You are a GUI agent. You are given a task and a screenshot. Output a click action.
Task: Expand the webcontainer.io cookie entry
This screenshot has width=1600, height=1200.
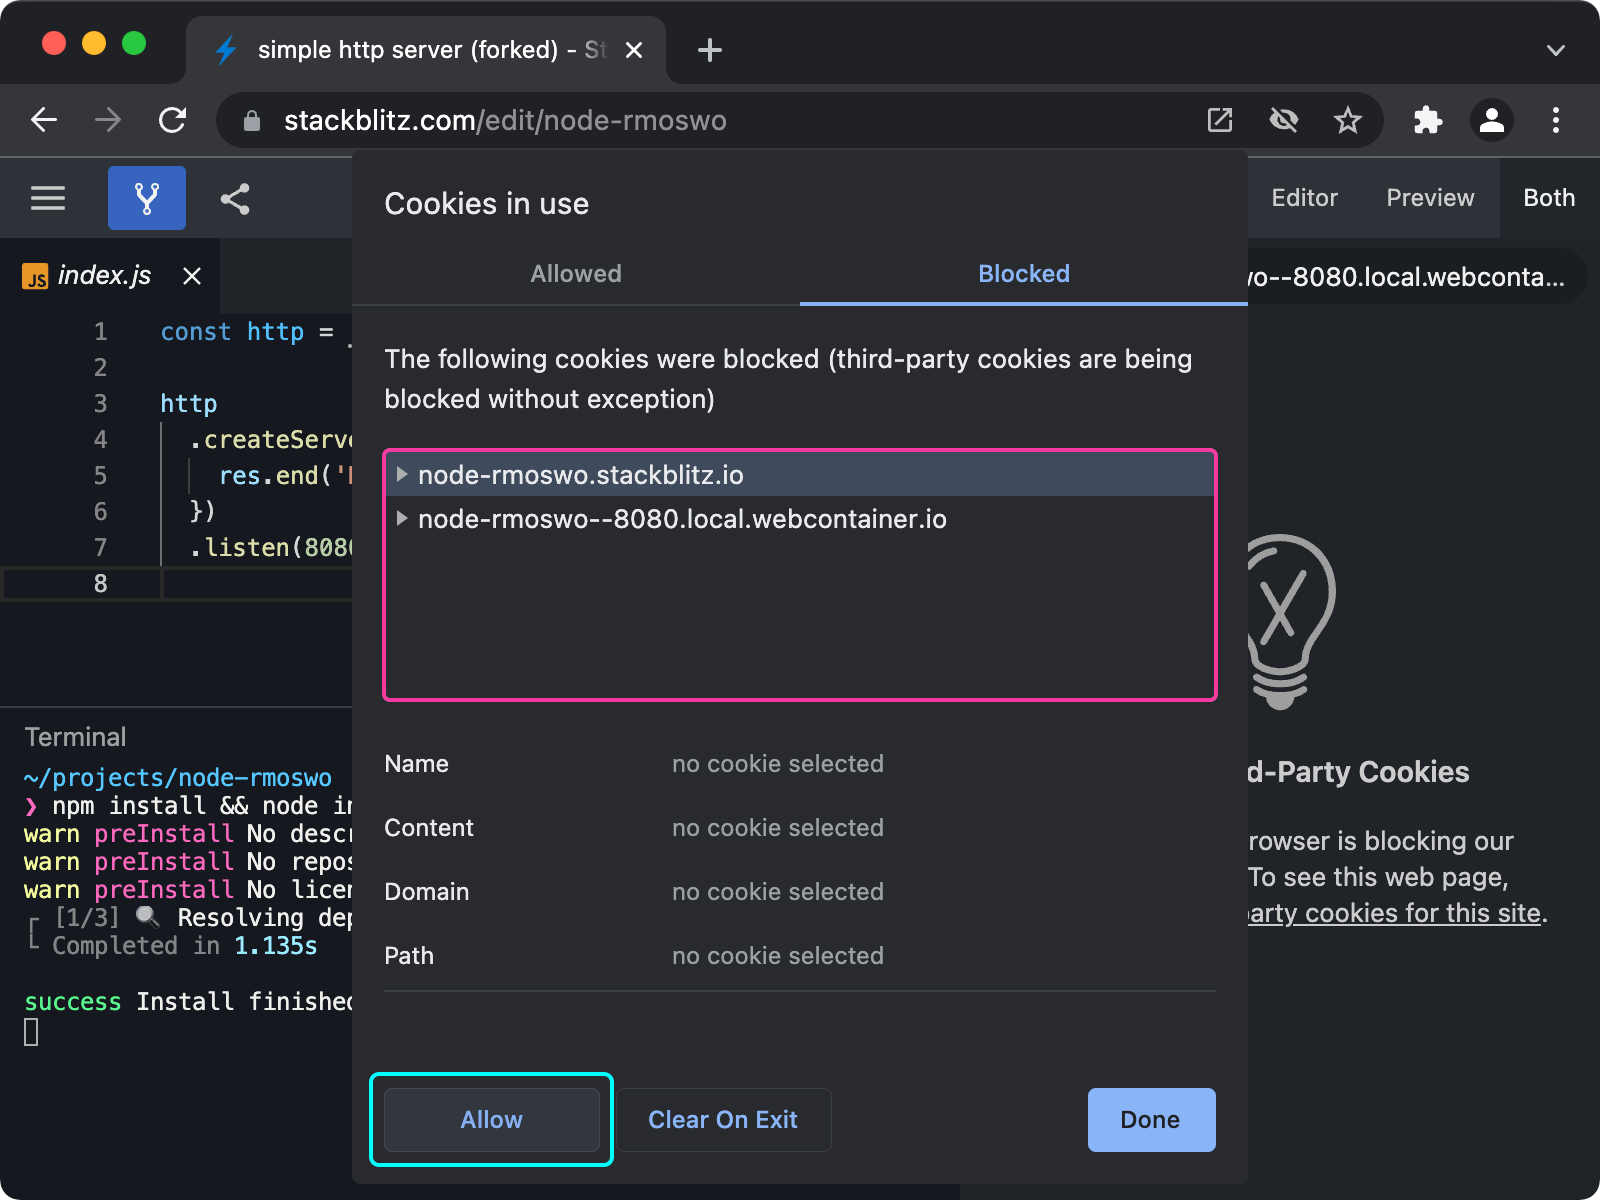pos(402,519)
